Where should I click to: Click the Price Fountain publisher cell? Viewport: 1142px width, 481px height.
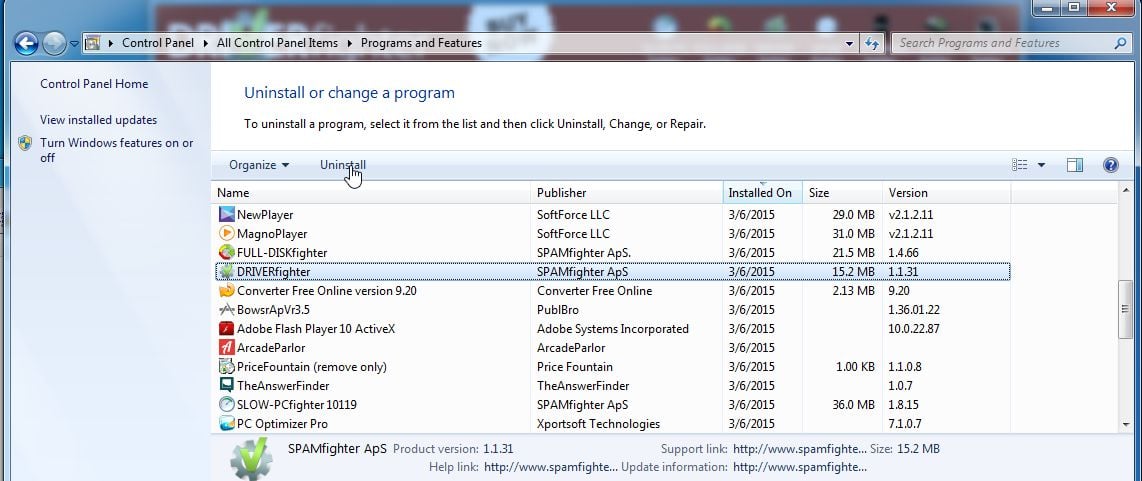coord(575,367)
